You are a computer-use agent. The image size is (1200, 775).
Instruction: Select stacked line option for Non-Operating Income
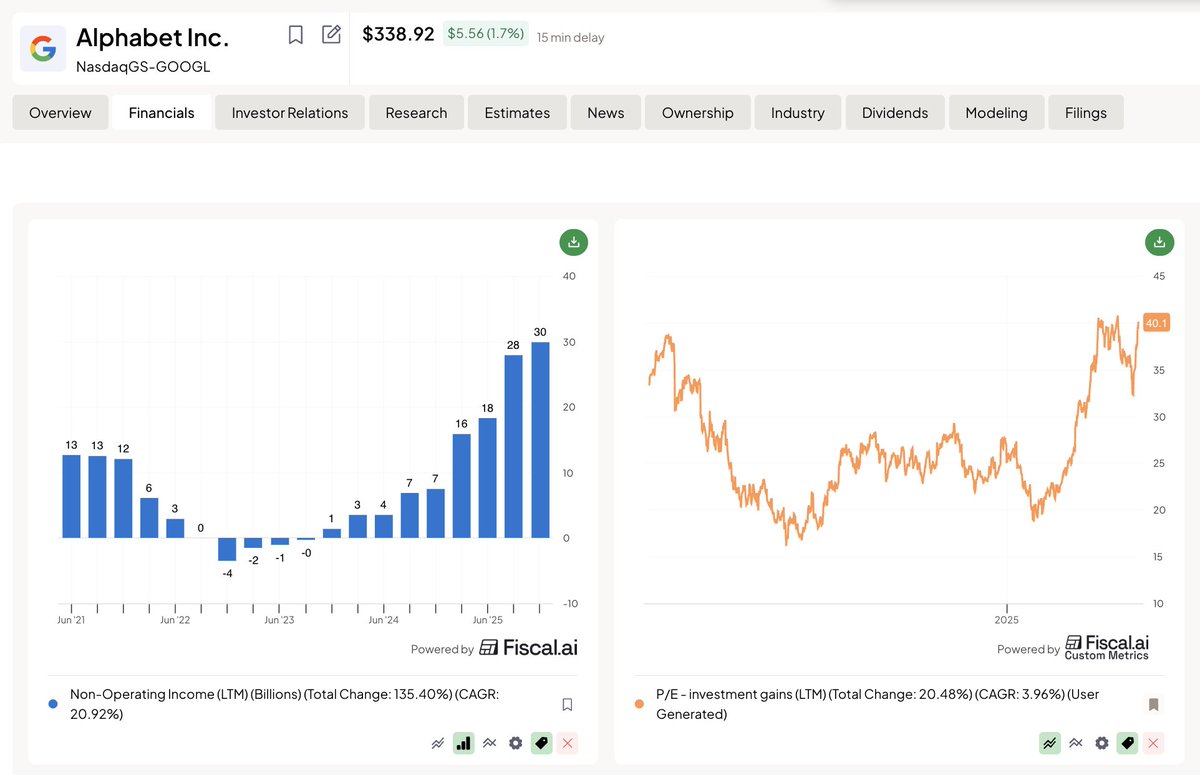[490, 743]
